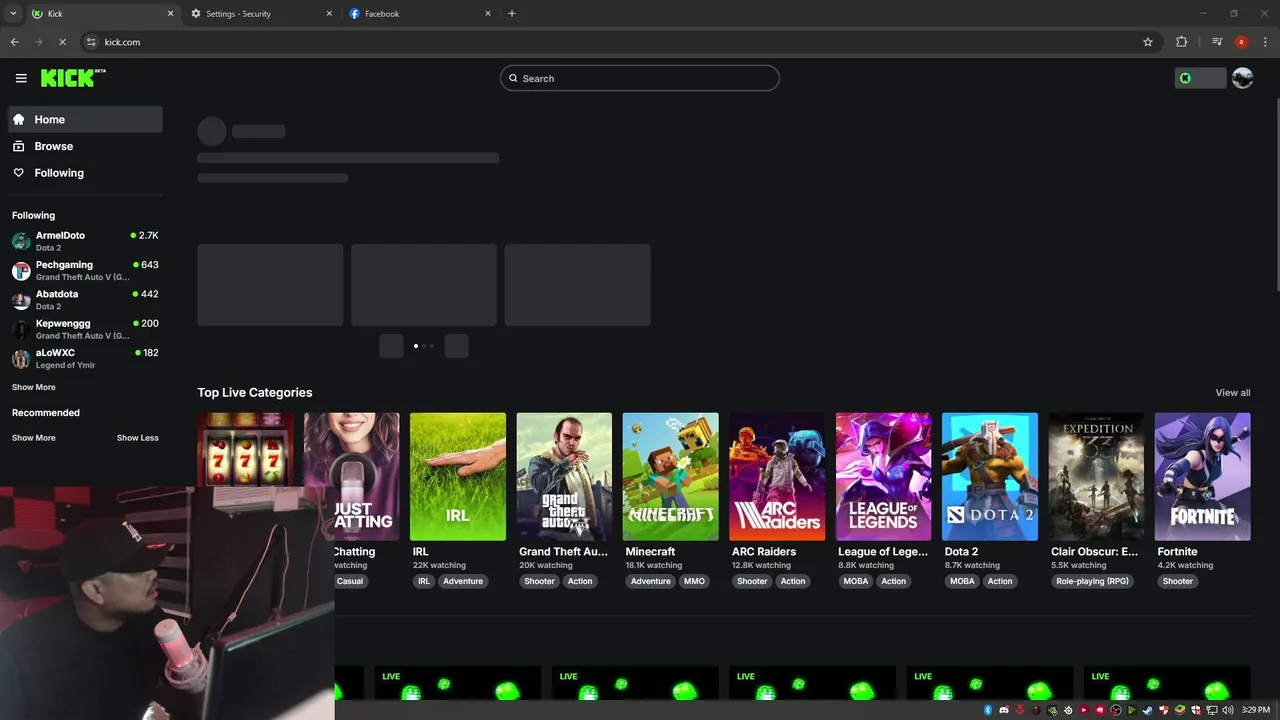The width and height of the screenshot is (1280, 720).
Task: Click the magnifier icon in search
Action: tap(514, 78)
